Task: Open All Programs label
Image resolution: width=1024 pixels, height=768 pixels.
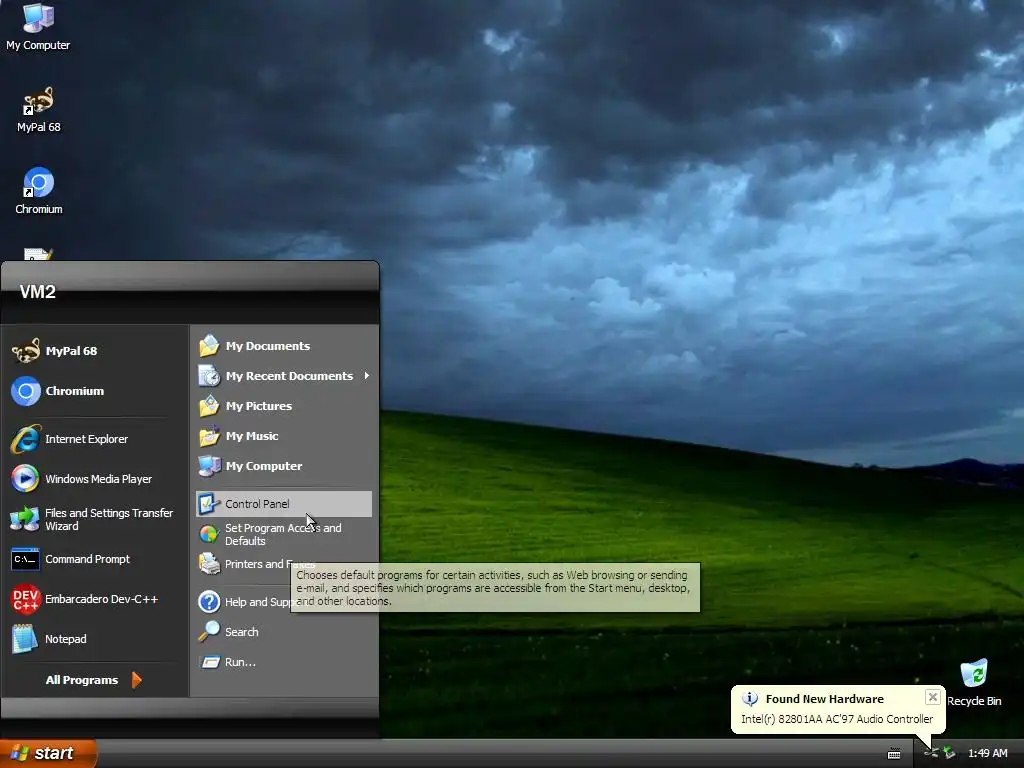Action: pos(82,680)
